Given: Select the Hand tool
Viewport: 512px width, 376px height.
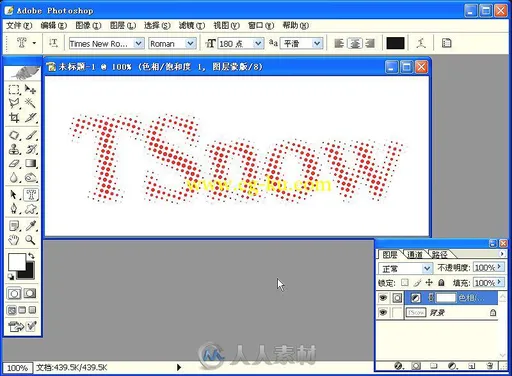Looking at the screenshot, I should click(x=14, y=240).
